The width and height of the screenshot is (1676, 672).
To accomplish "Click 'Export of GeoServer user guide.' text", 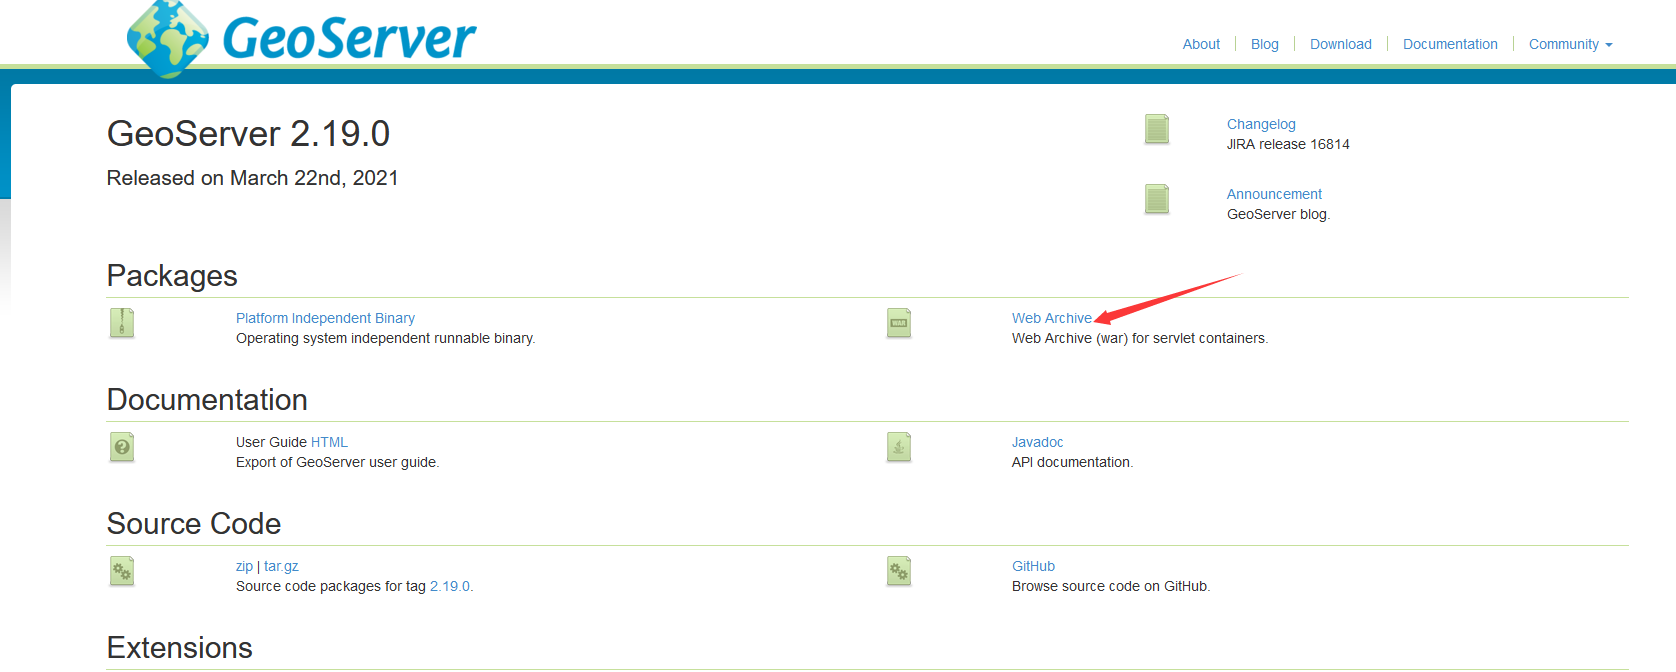I will (337, 462).
